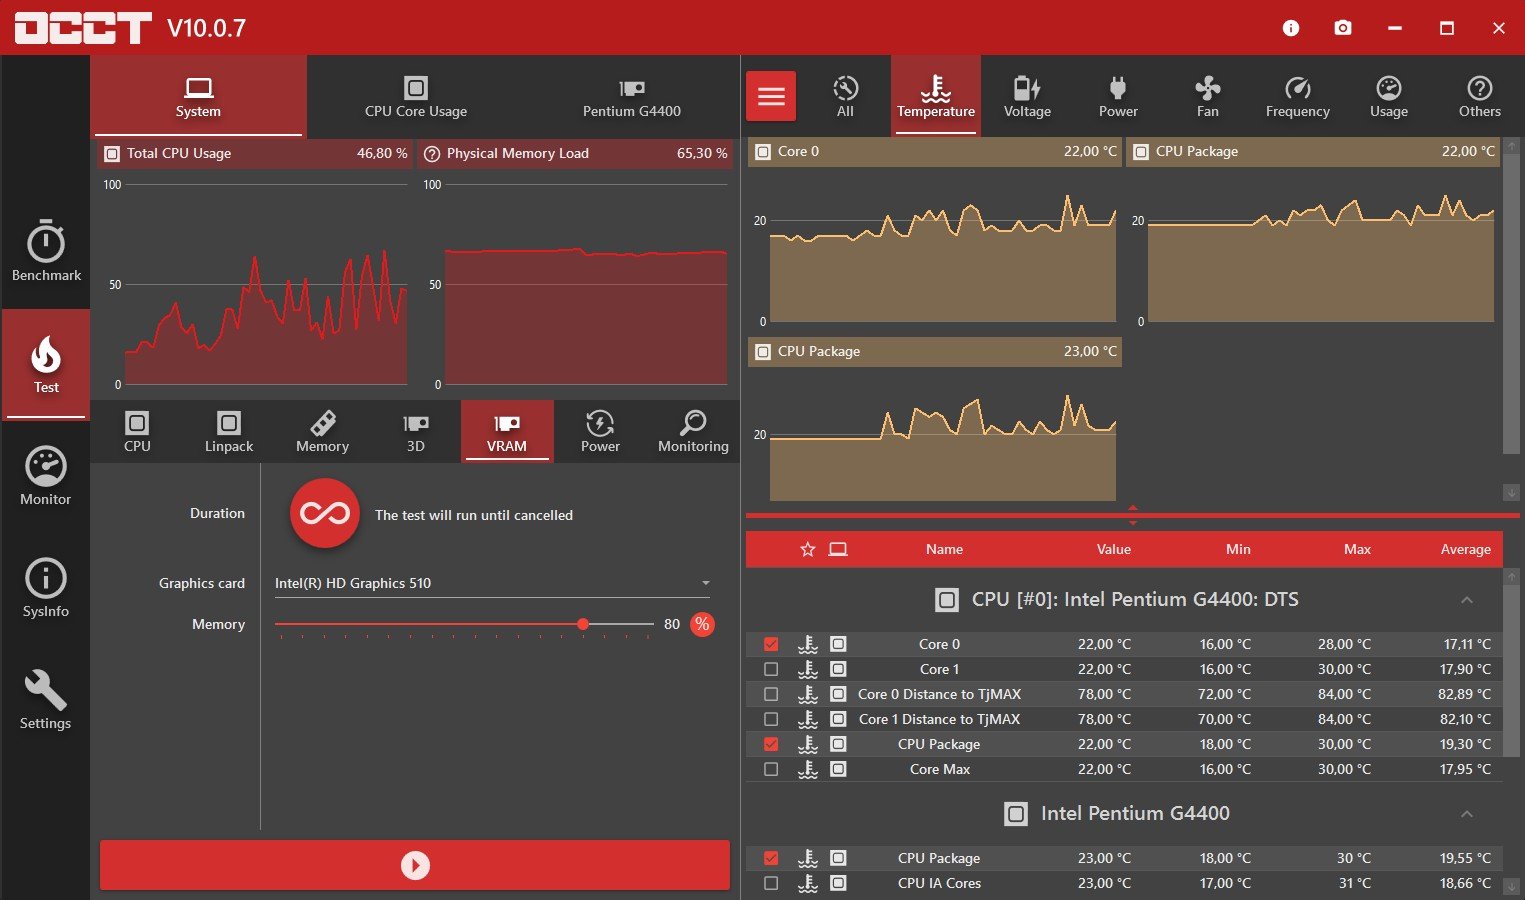This screenshot has width=1525, height=900.
Task: Click the Physical Memory Load graph header
Action: (x=575, y=153)
